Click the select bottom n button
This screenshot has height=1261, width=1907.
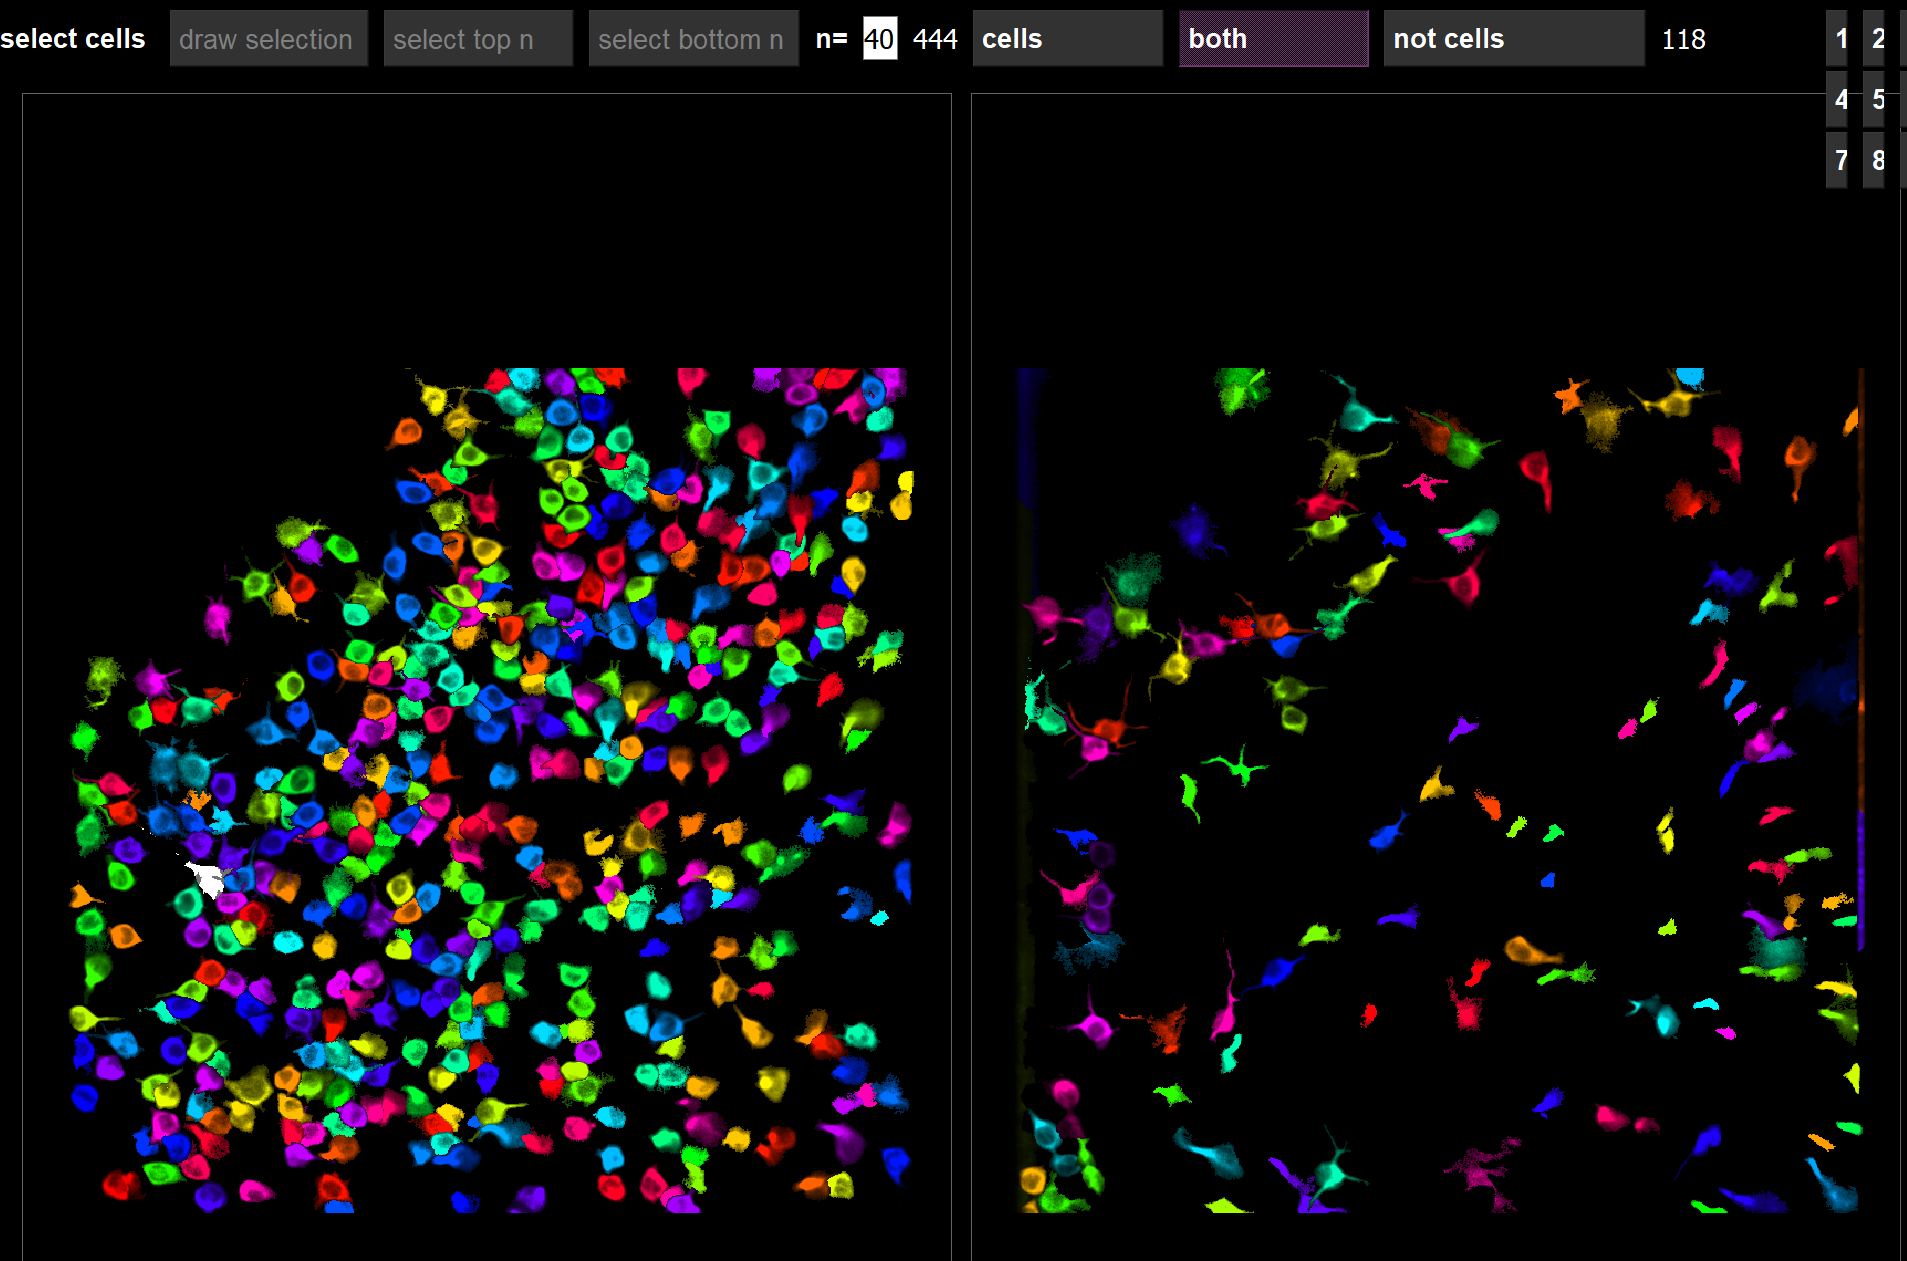(692, 38)
